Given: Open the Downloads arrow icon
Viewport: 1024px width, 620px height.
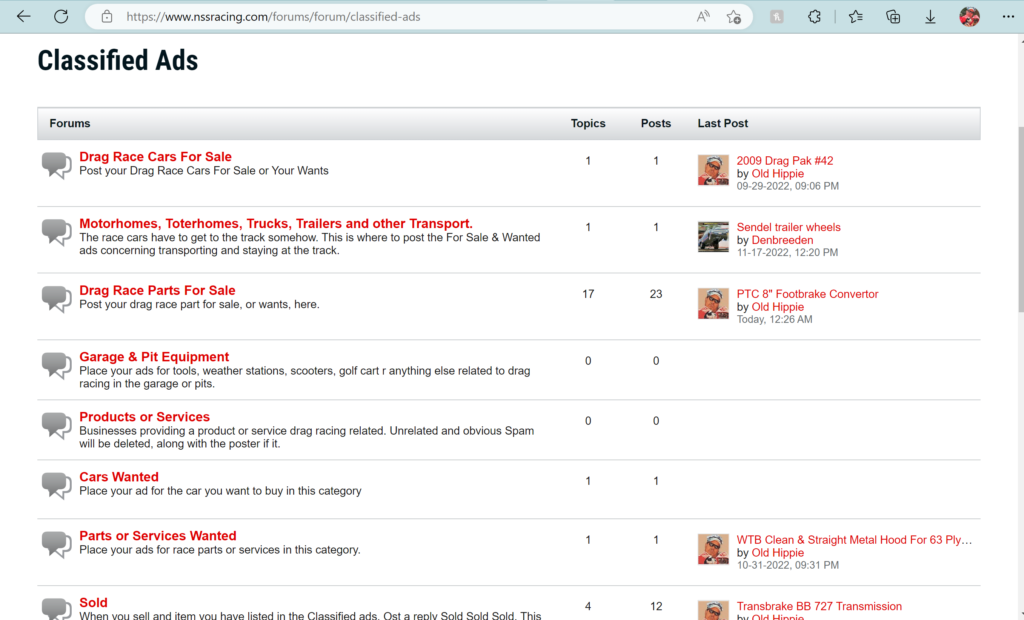Looking at the screenshot, I should (930, 17).
